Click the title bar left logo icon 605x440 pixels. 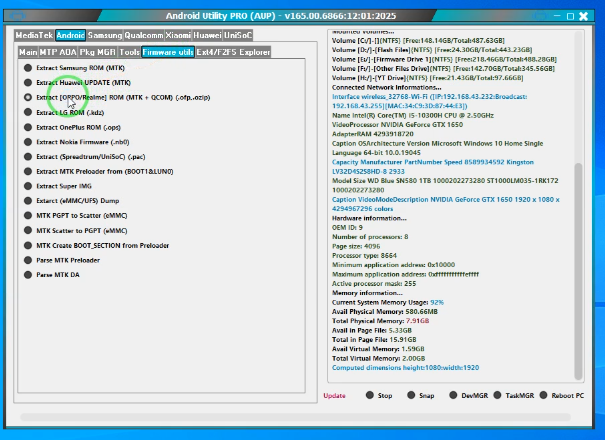pyautogui.click(x=17, y=16)
